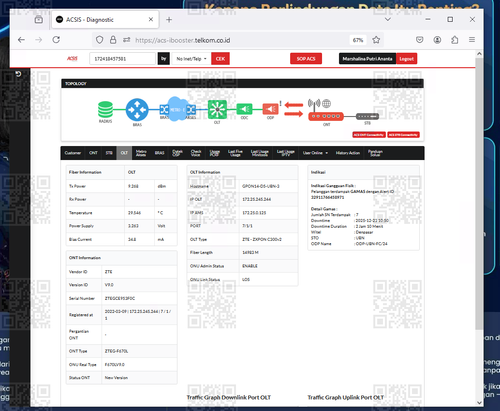Open the extensions puzzle icon
500x411 pixels.
455,40
